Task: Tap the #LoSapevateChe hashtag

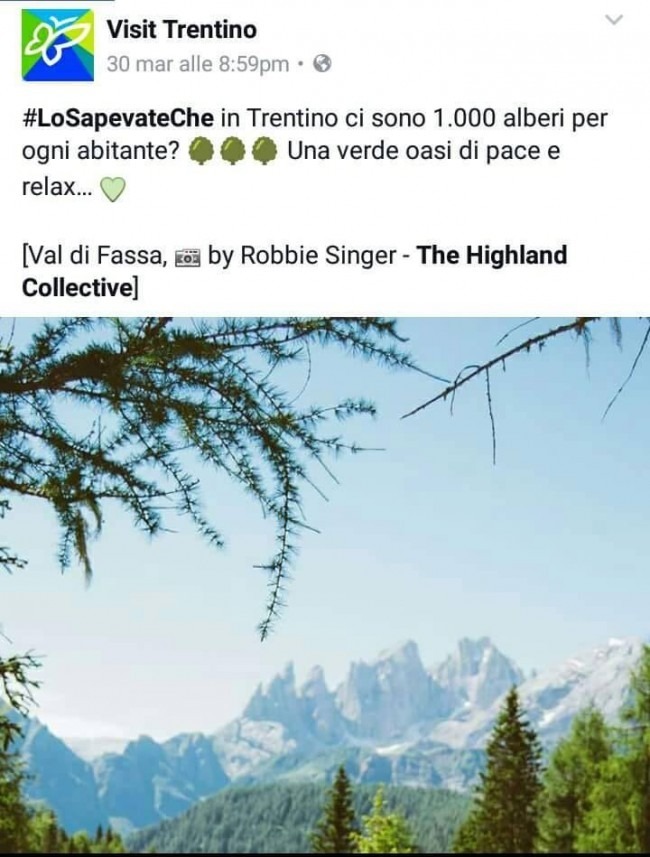Action: coord(118,118)
